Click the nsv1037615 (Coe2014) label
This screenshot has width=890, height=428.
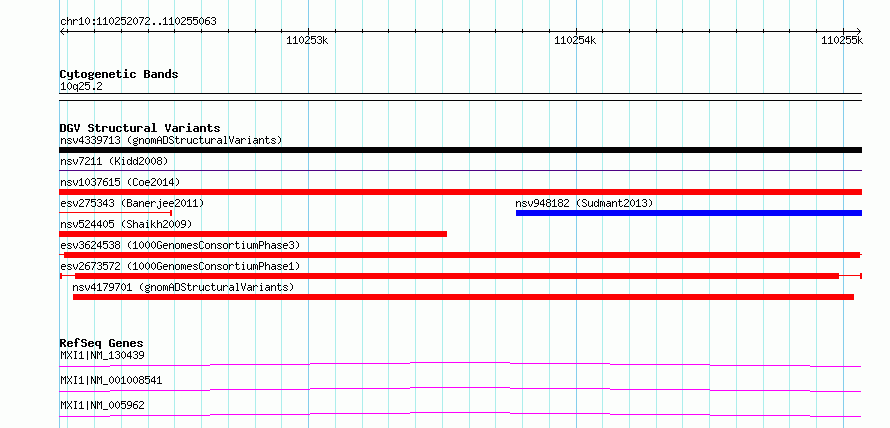click(120, 182)
